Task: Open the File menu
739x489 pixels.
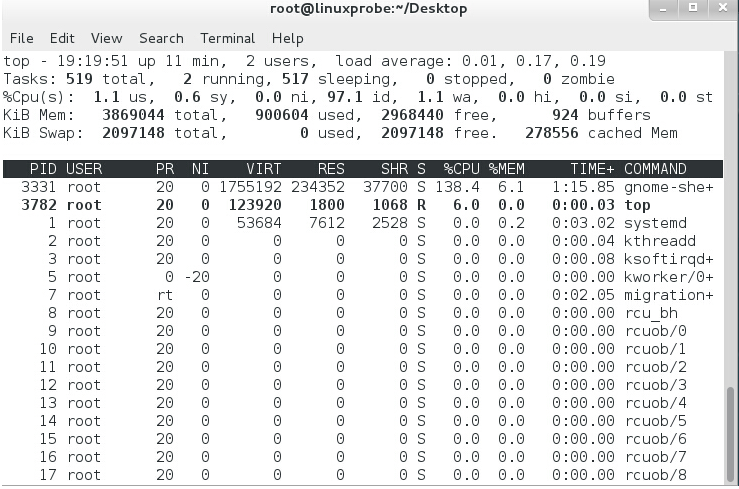Action: point(22,38)
